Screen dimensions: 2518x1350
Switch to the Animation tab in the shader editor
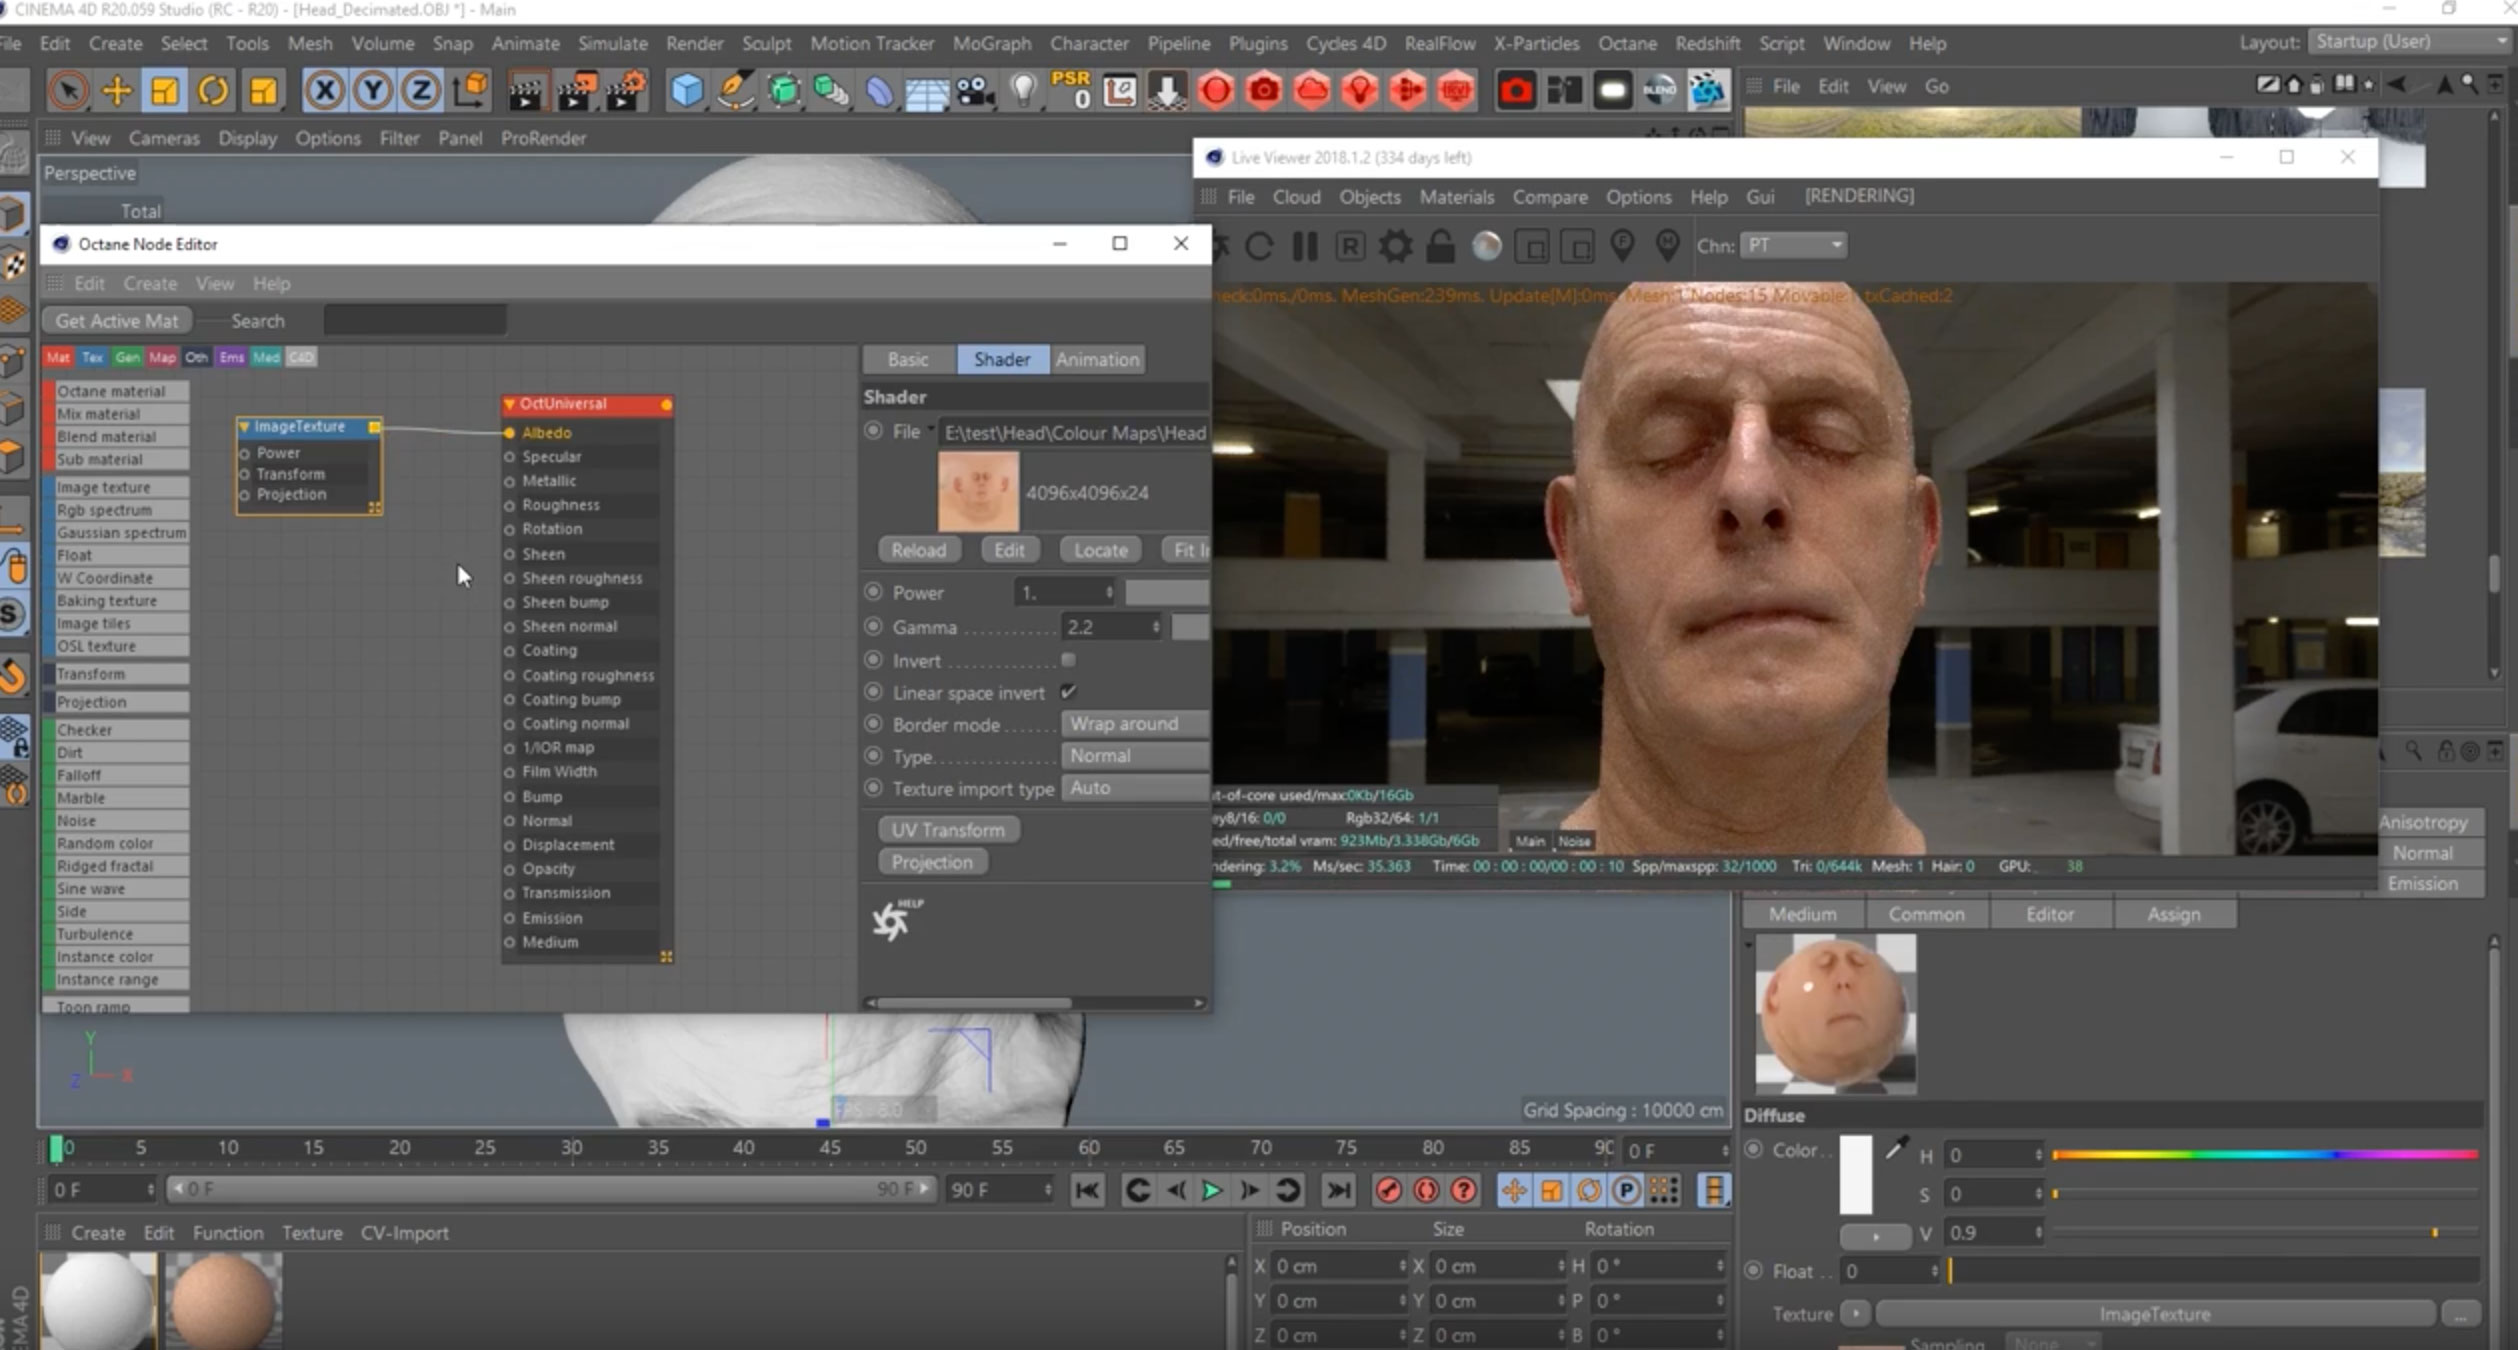[1096, 359]
